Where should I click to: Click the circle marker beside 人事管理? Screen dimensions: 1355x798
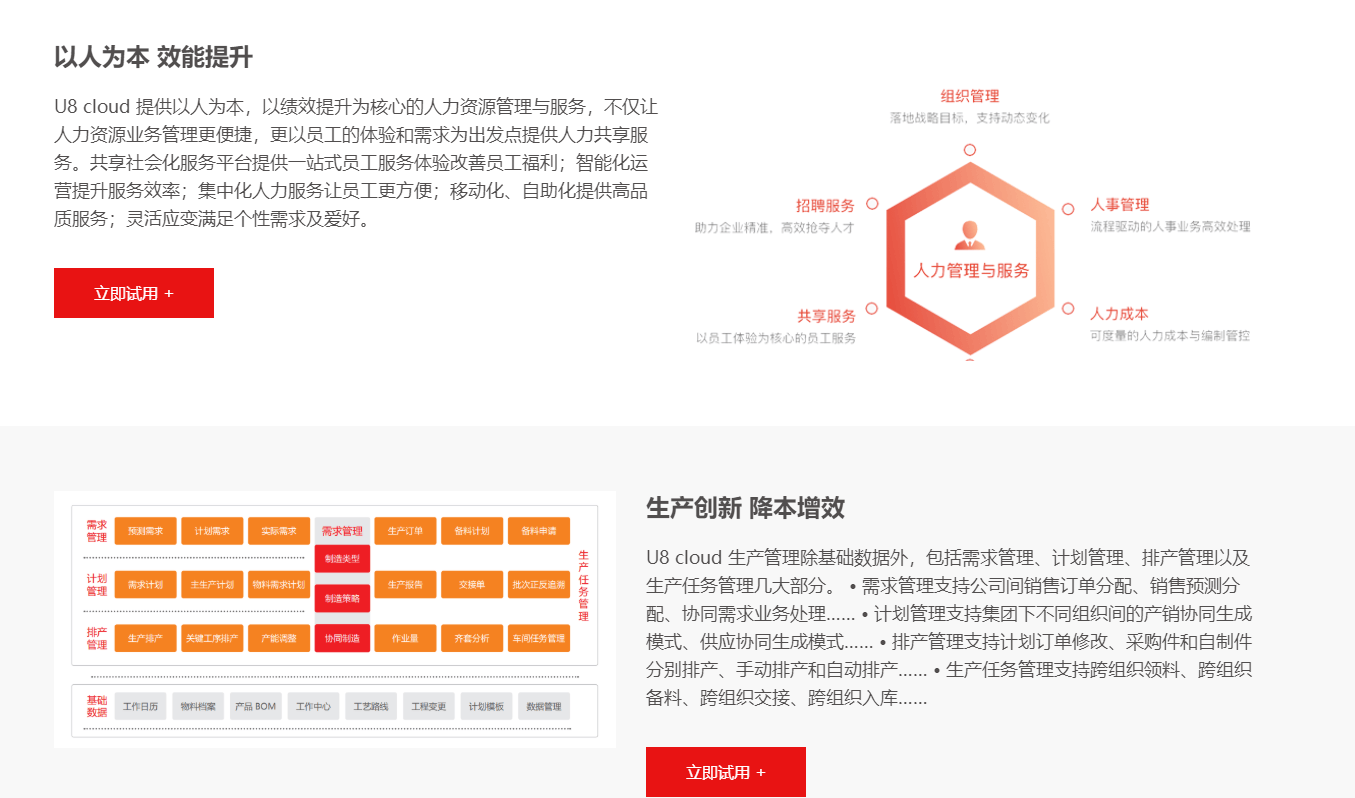(1068, 209)
